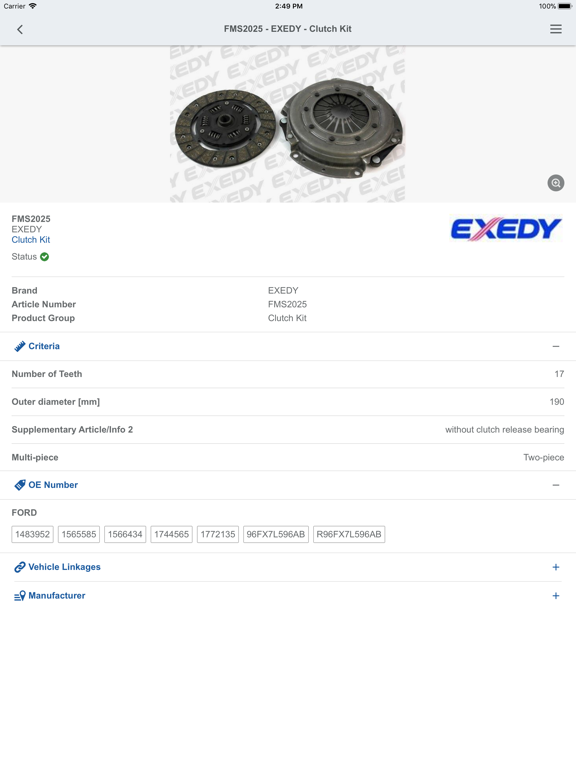Select OE number 1566434

point(125,534)
